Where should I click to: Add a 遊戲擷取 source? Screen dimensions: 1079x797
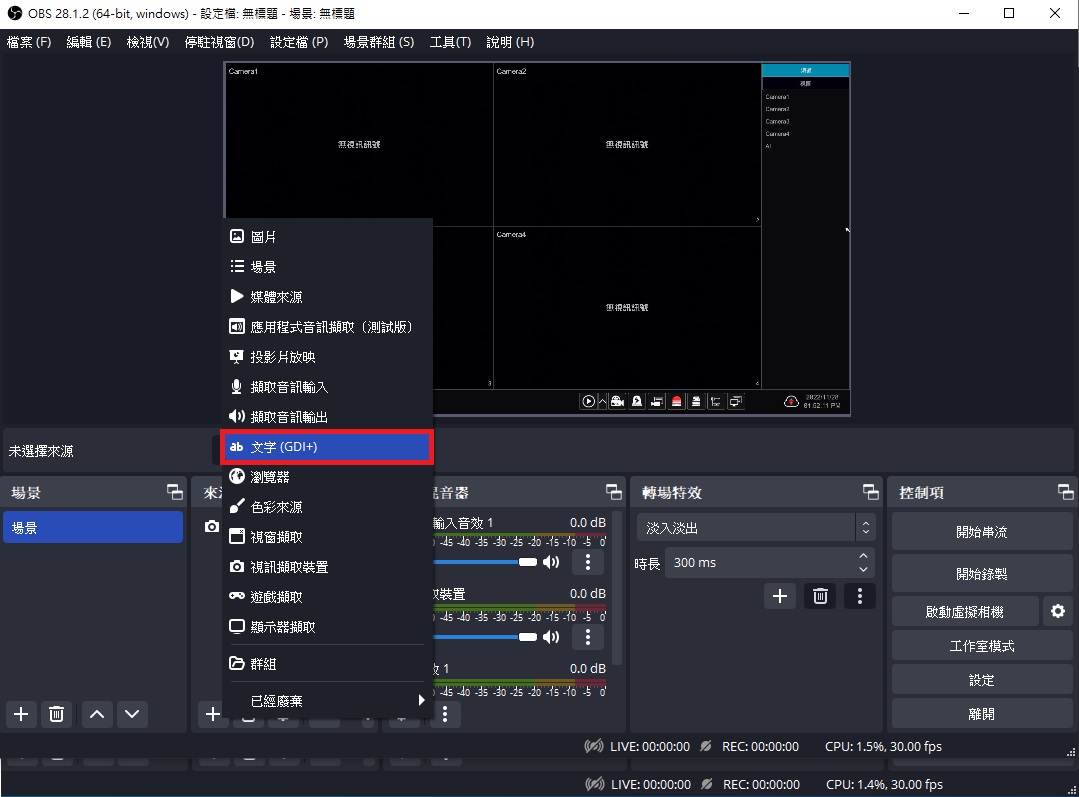pos(327,597)
